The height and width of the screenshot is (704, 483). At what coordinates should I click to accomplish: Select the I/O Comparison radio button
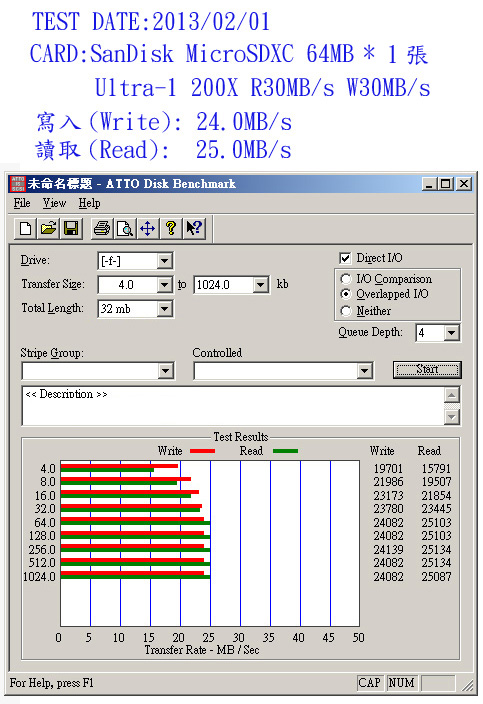click(346, 279)
